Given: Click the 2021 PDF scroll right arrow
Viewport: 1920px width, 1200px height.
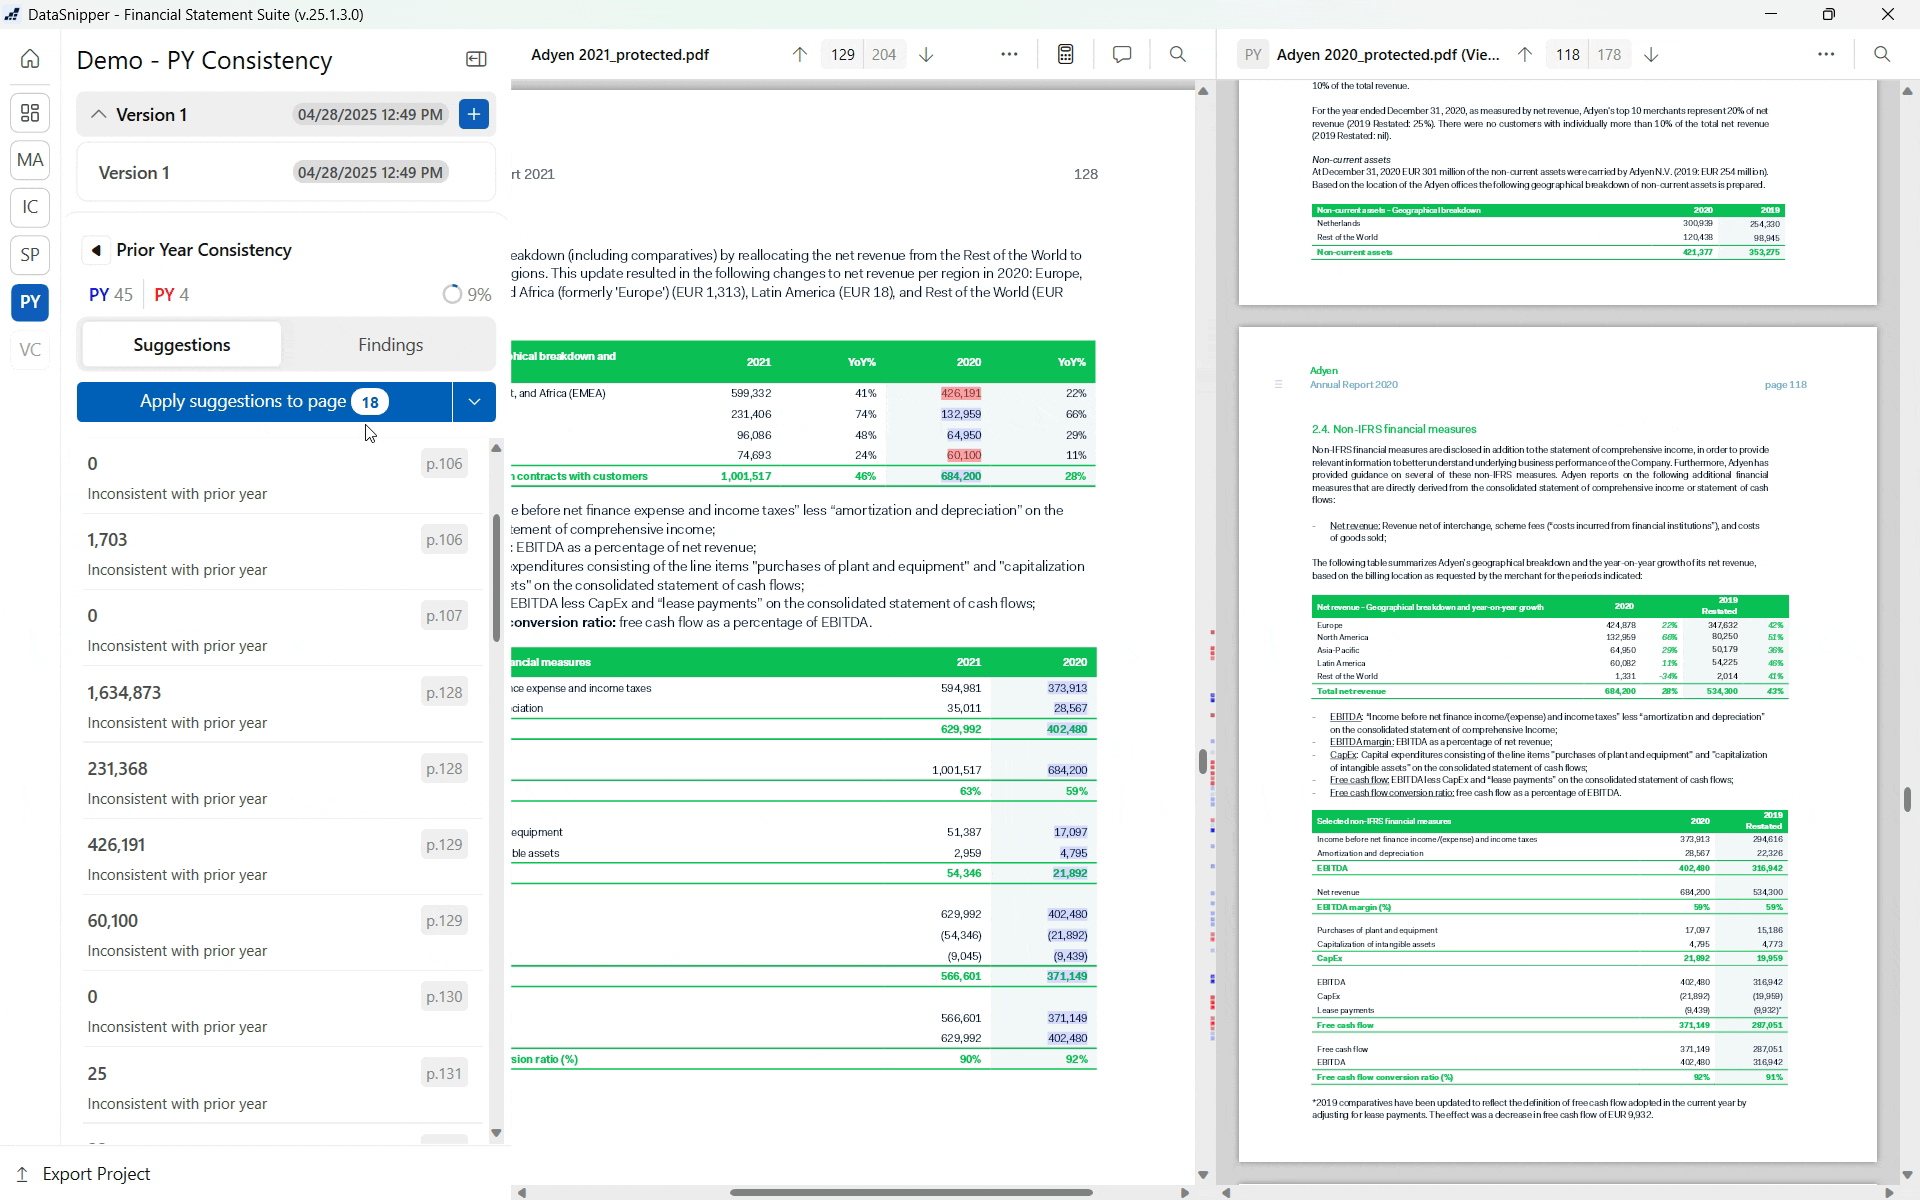Looking at the screenshot, I should [1185, 1192].
